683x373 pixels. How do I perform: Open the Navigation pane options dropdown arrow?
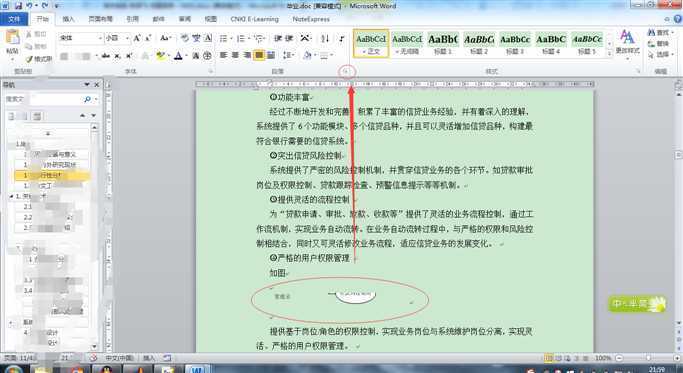pos(87,85)
